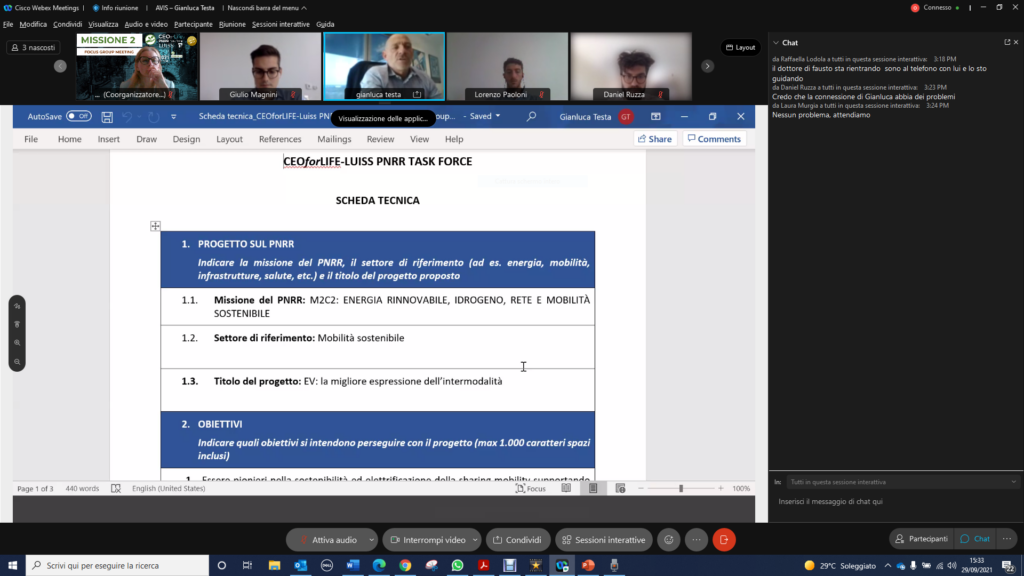Expand video options arrow beside Interrompi video

tap(475, 540)
